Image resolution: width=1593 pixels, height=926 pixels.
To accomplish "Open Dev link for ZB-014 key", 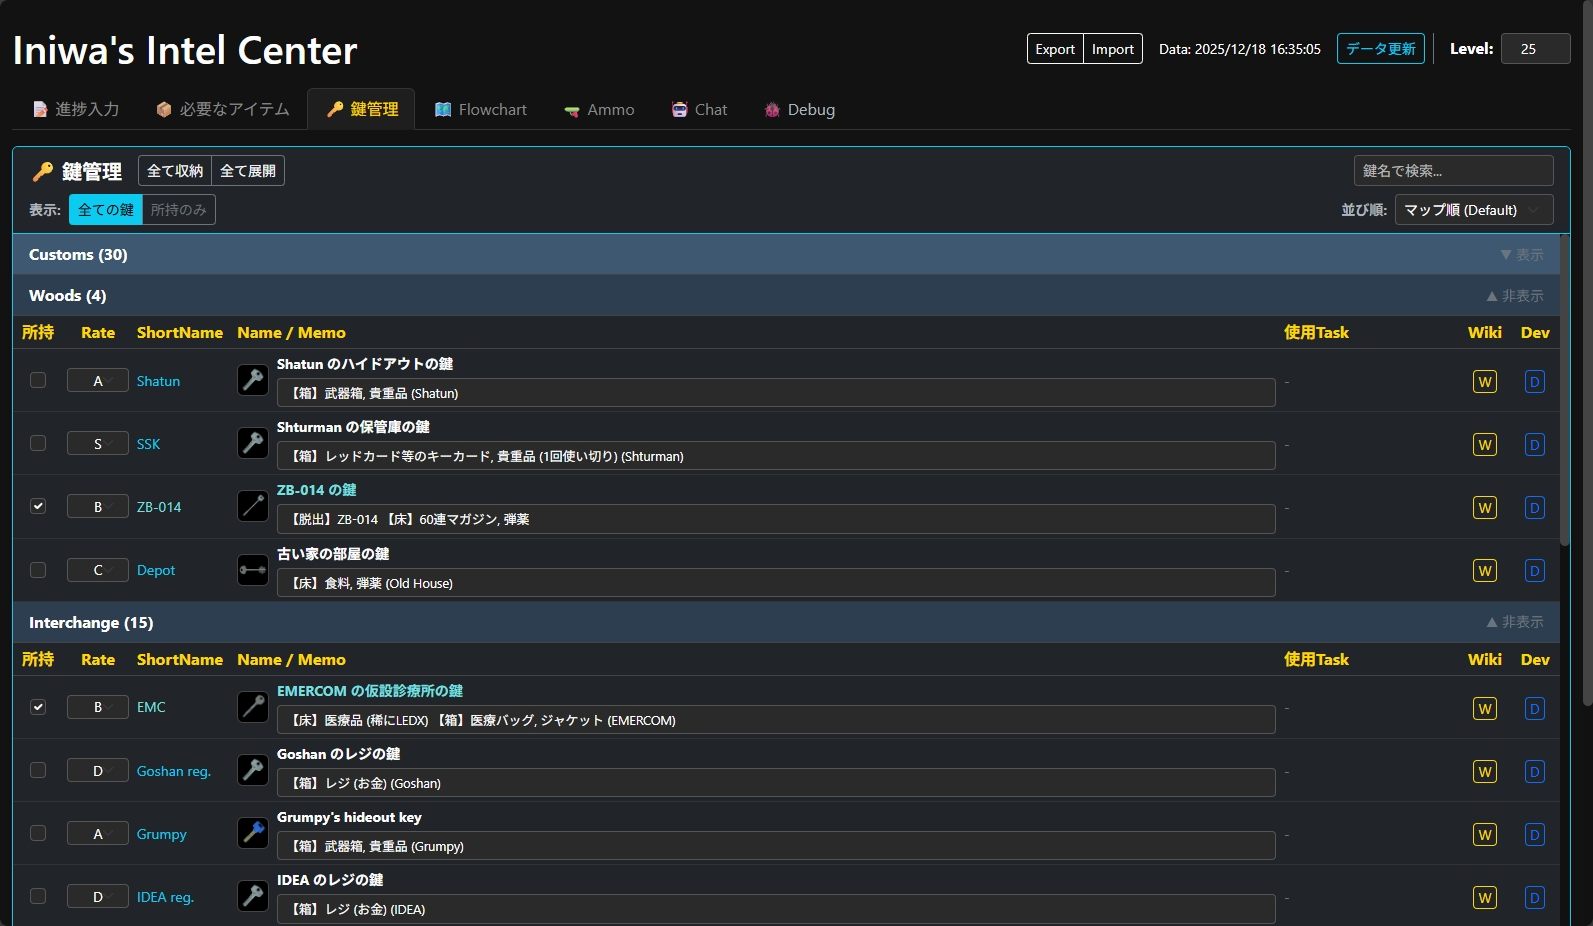I will tap(1534, 508).
